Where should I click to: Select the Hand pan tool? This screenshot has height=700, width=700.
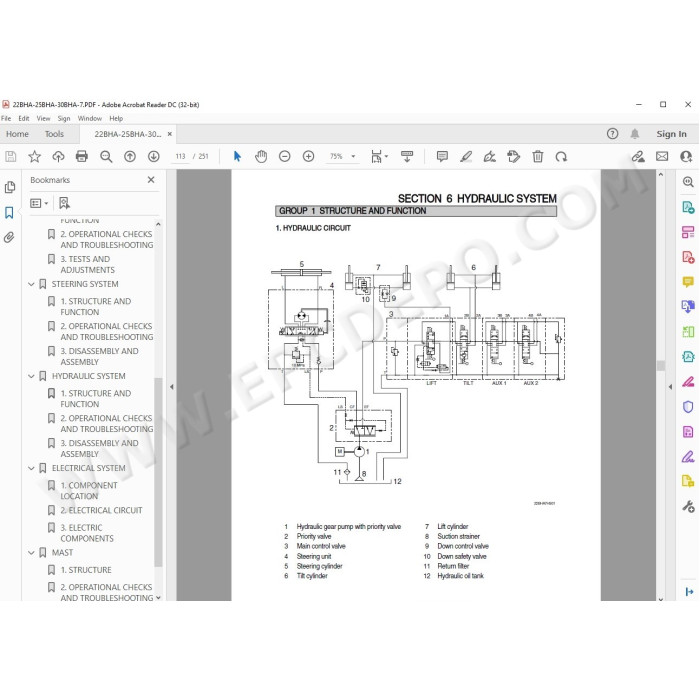pyautogui.click(x=261, y=156)
